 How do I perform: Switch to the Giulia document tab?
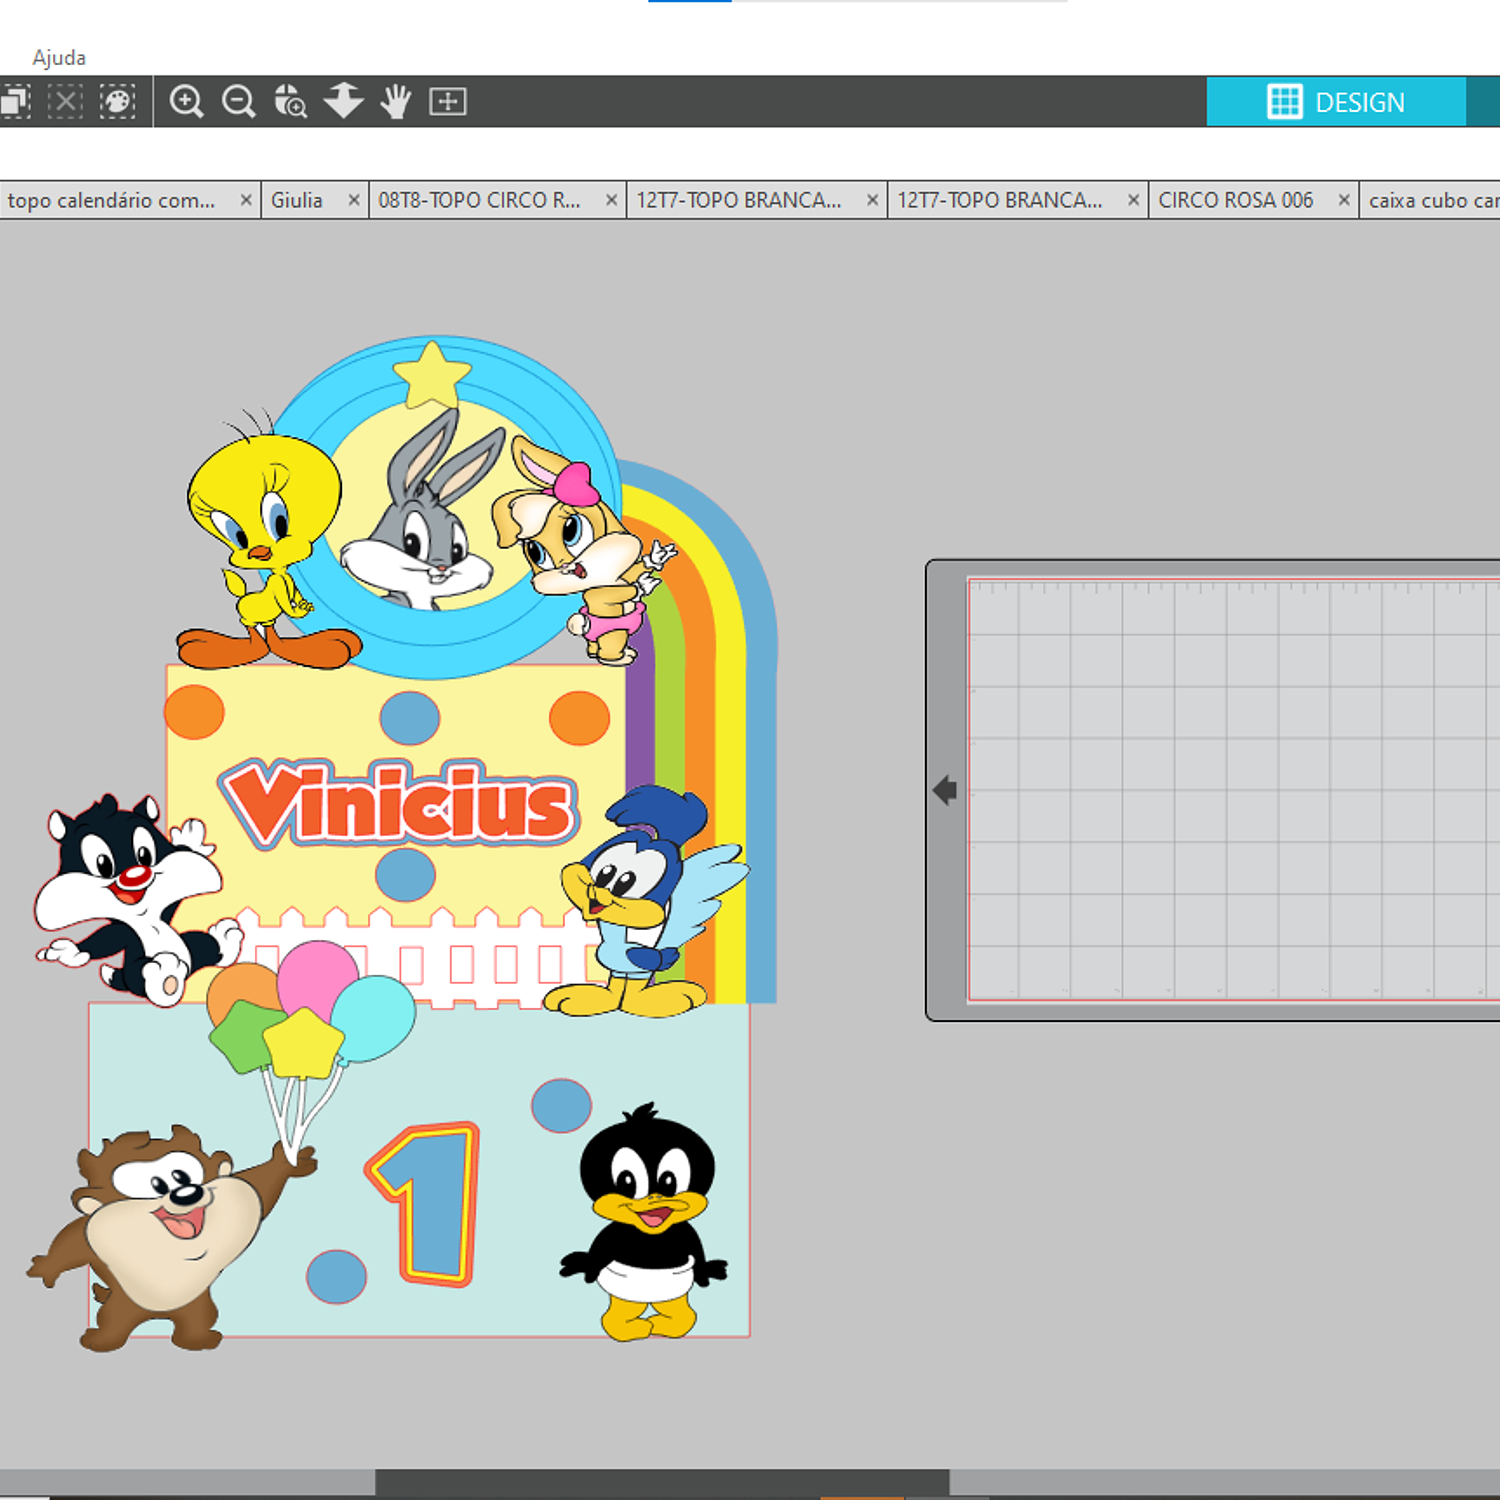[295, 199]
